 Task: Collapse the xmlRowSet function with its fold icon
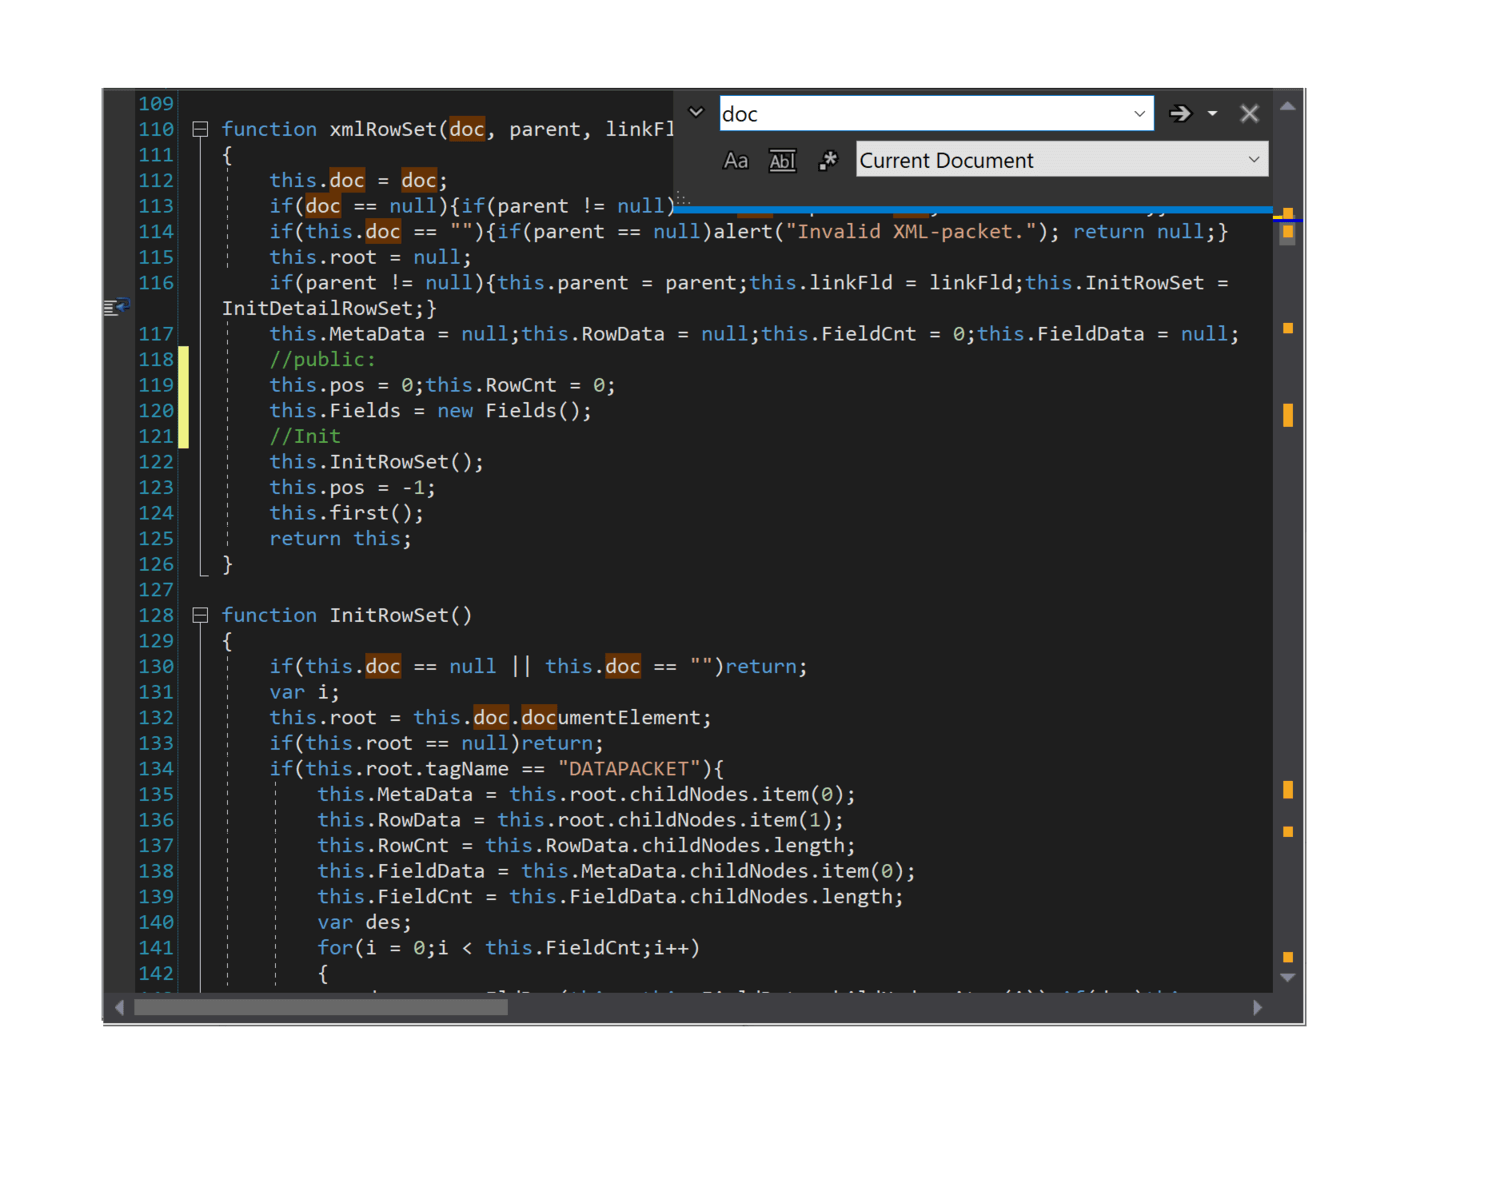point(199,128)
